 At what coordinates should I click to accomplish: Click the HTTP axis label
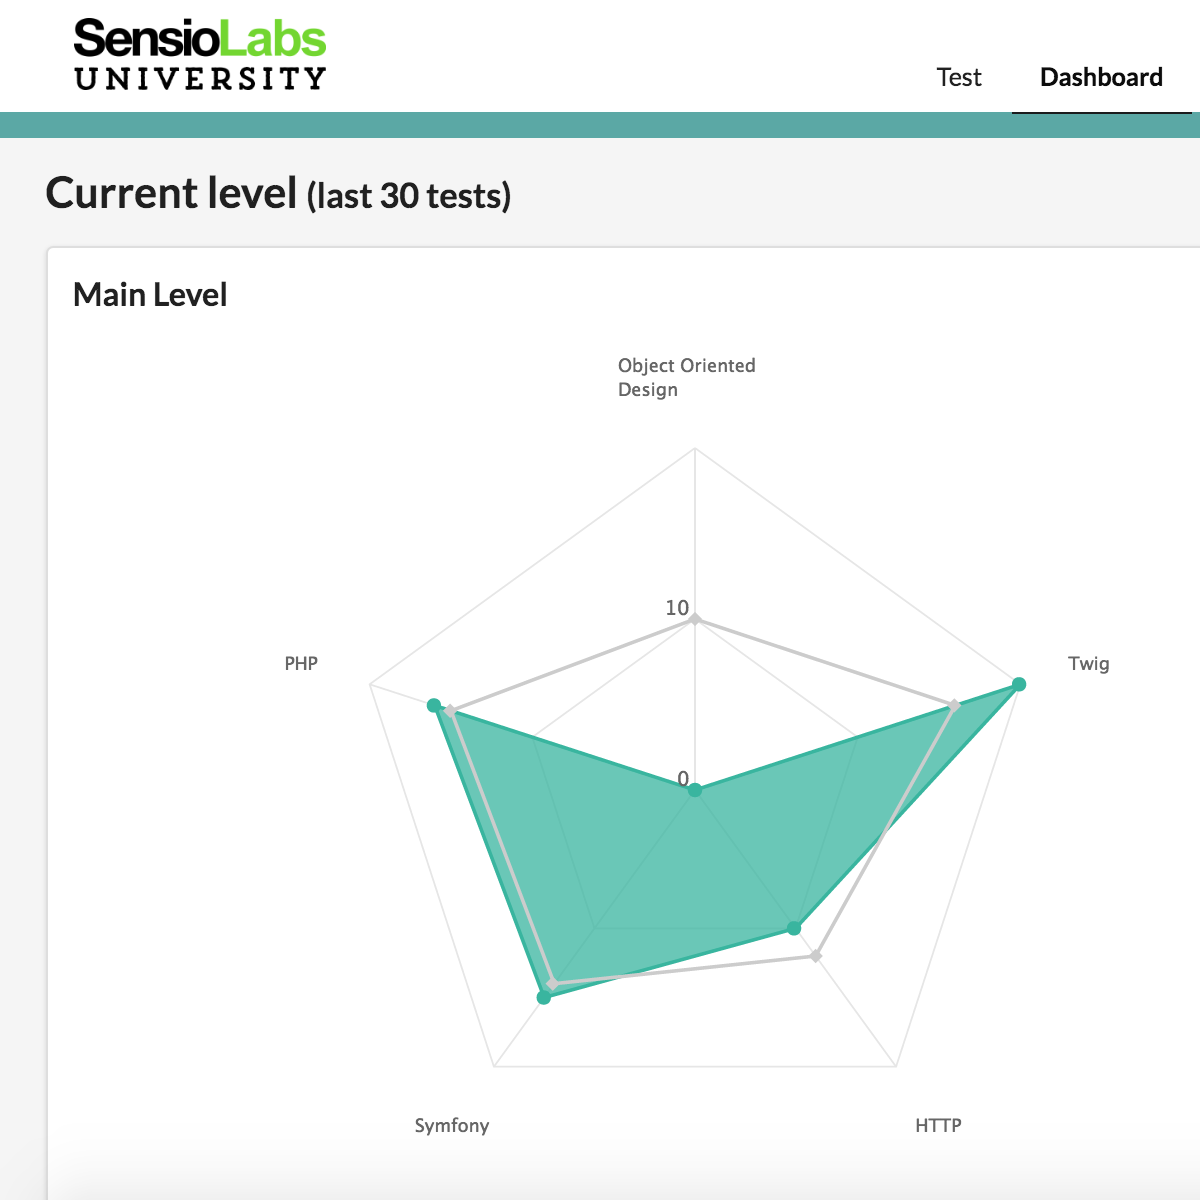938,1126
